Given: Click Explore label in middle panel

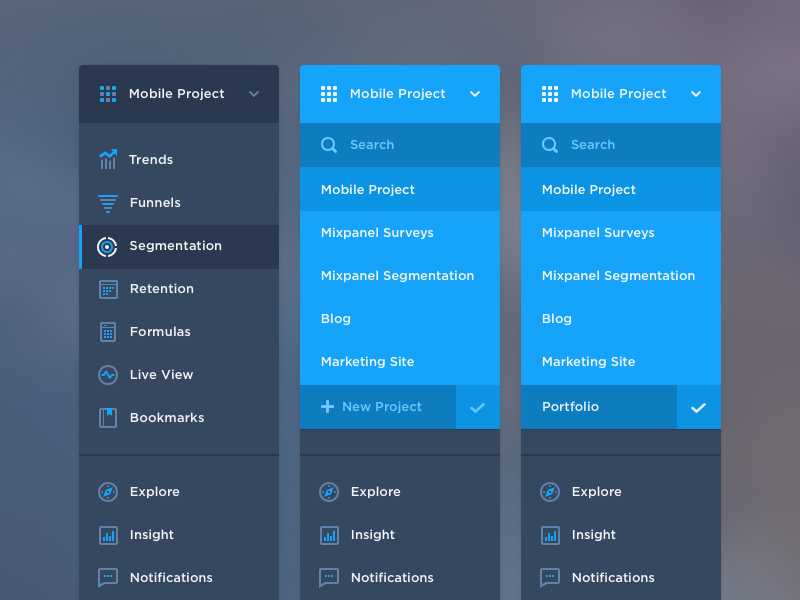Looking at the screenshot, I should click(376, 492).
